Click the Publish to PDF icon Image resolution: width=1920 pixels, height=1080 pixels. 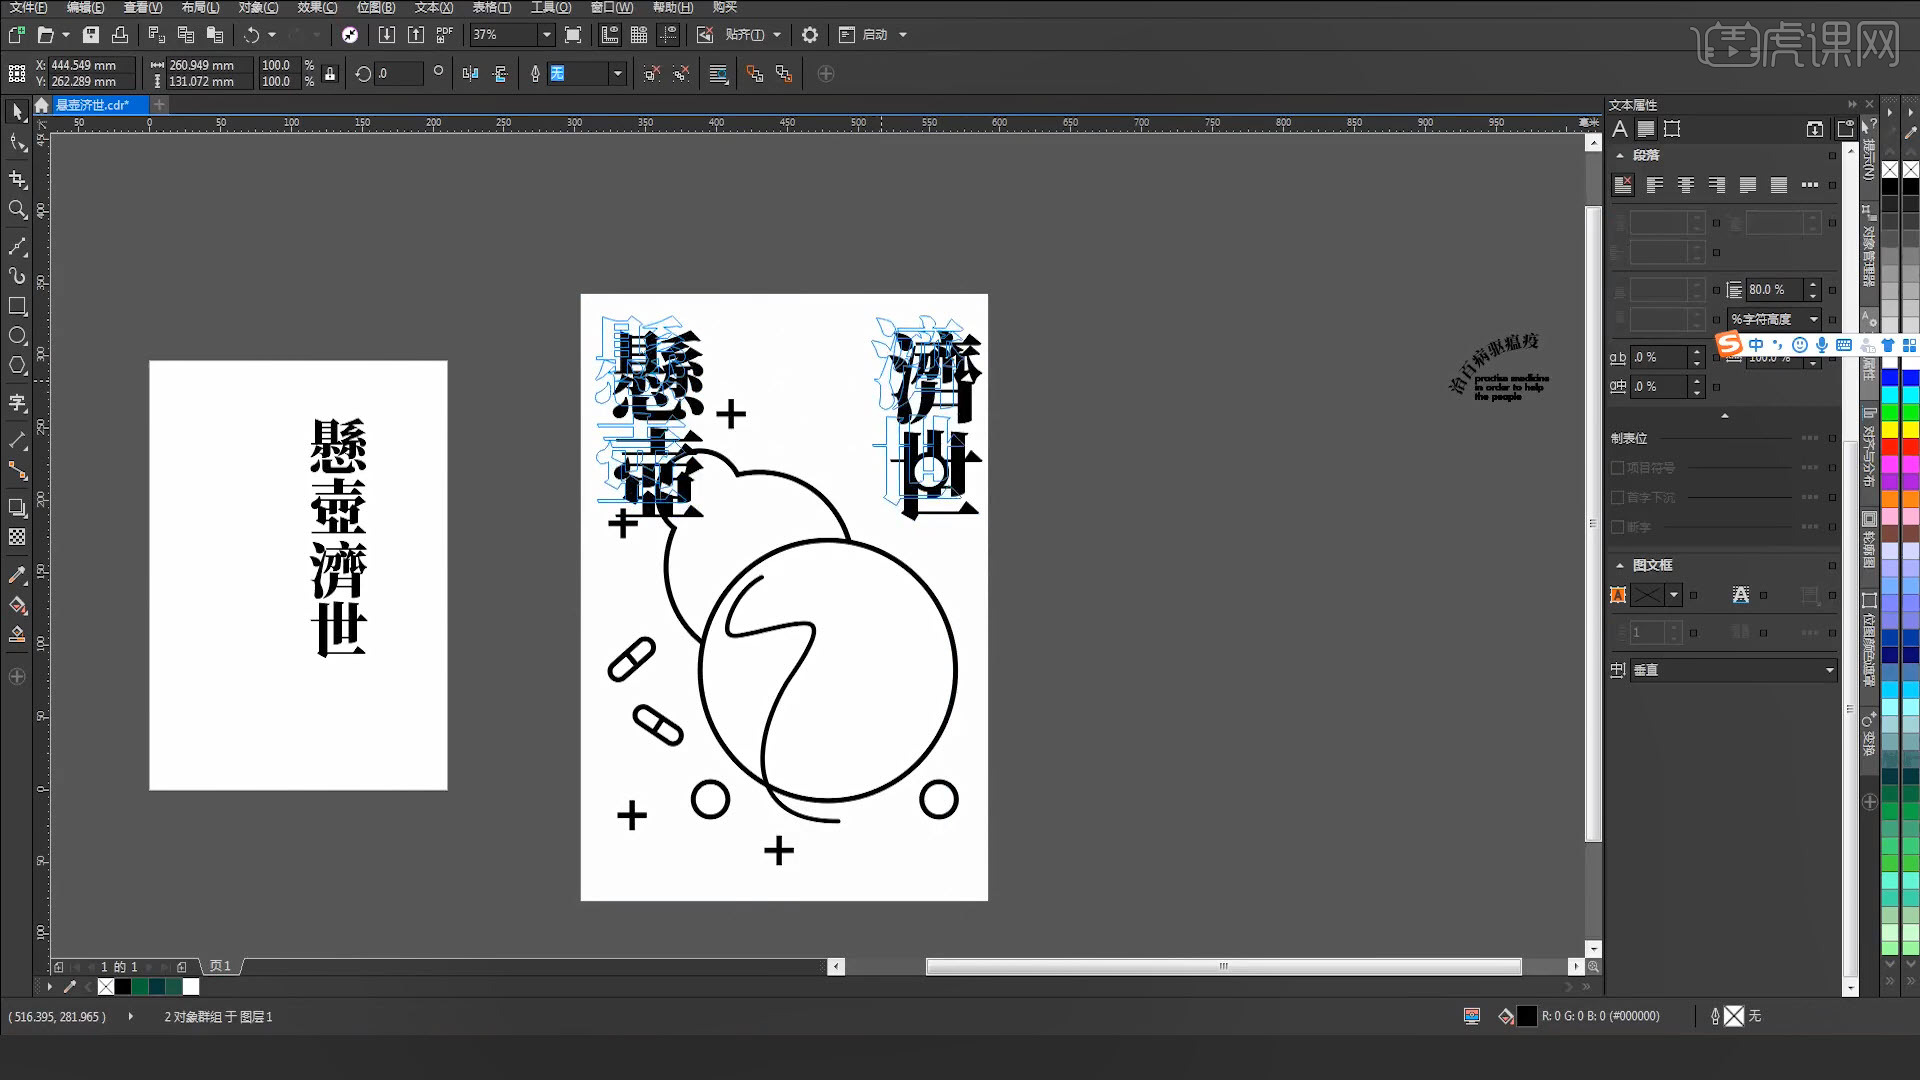[445, 35]
